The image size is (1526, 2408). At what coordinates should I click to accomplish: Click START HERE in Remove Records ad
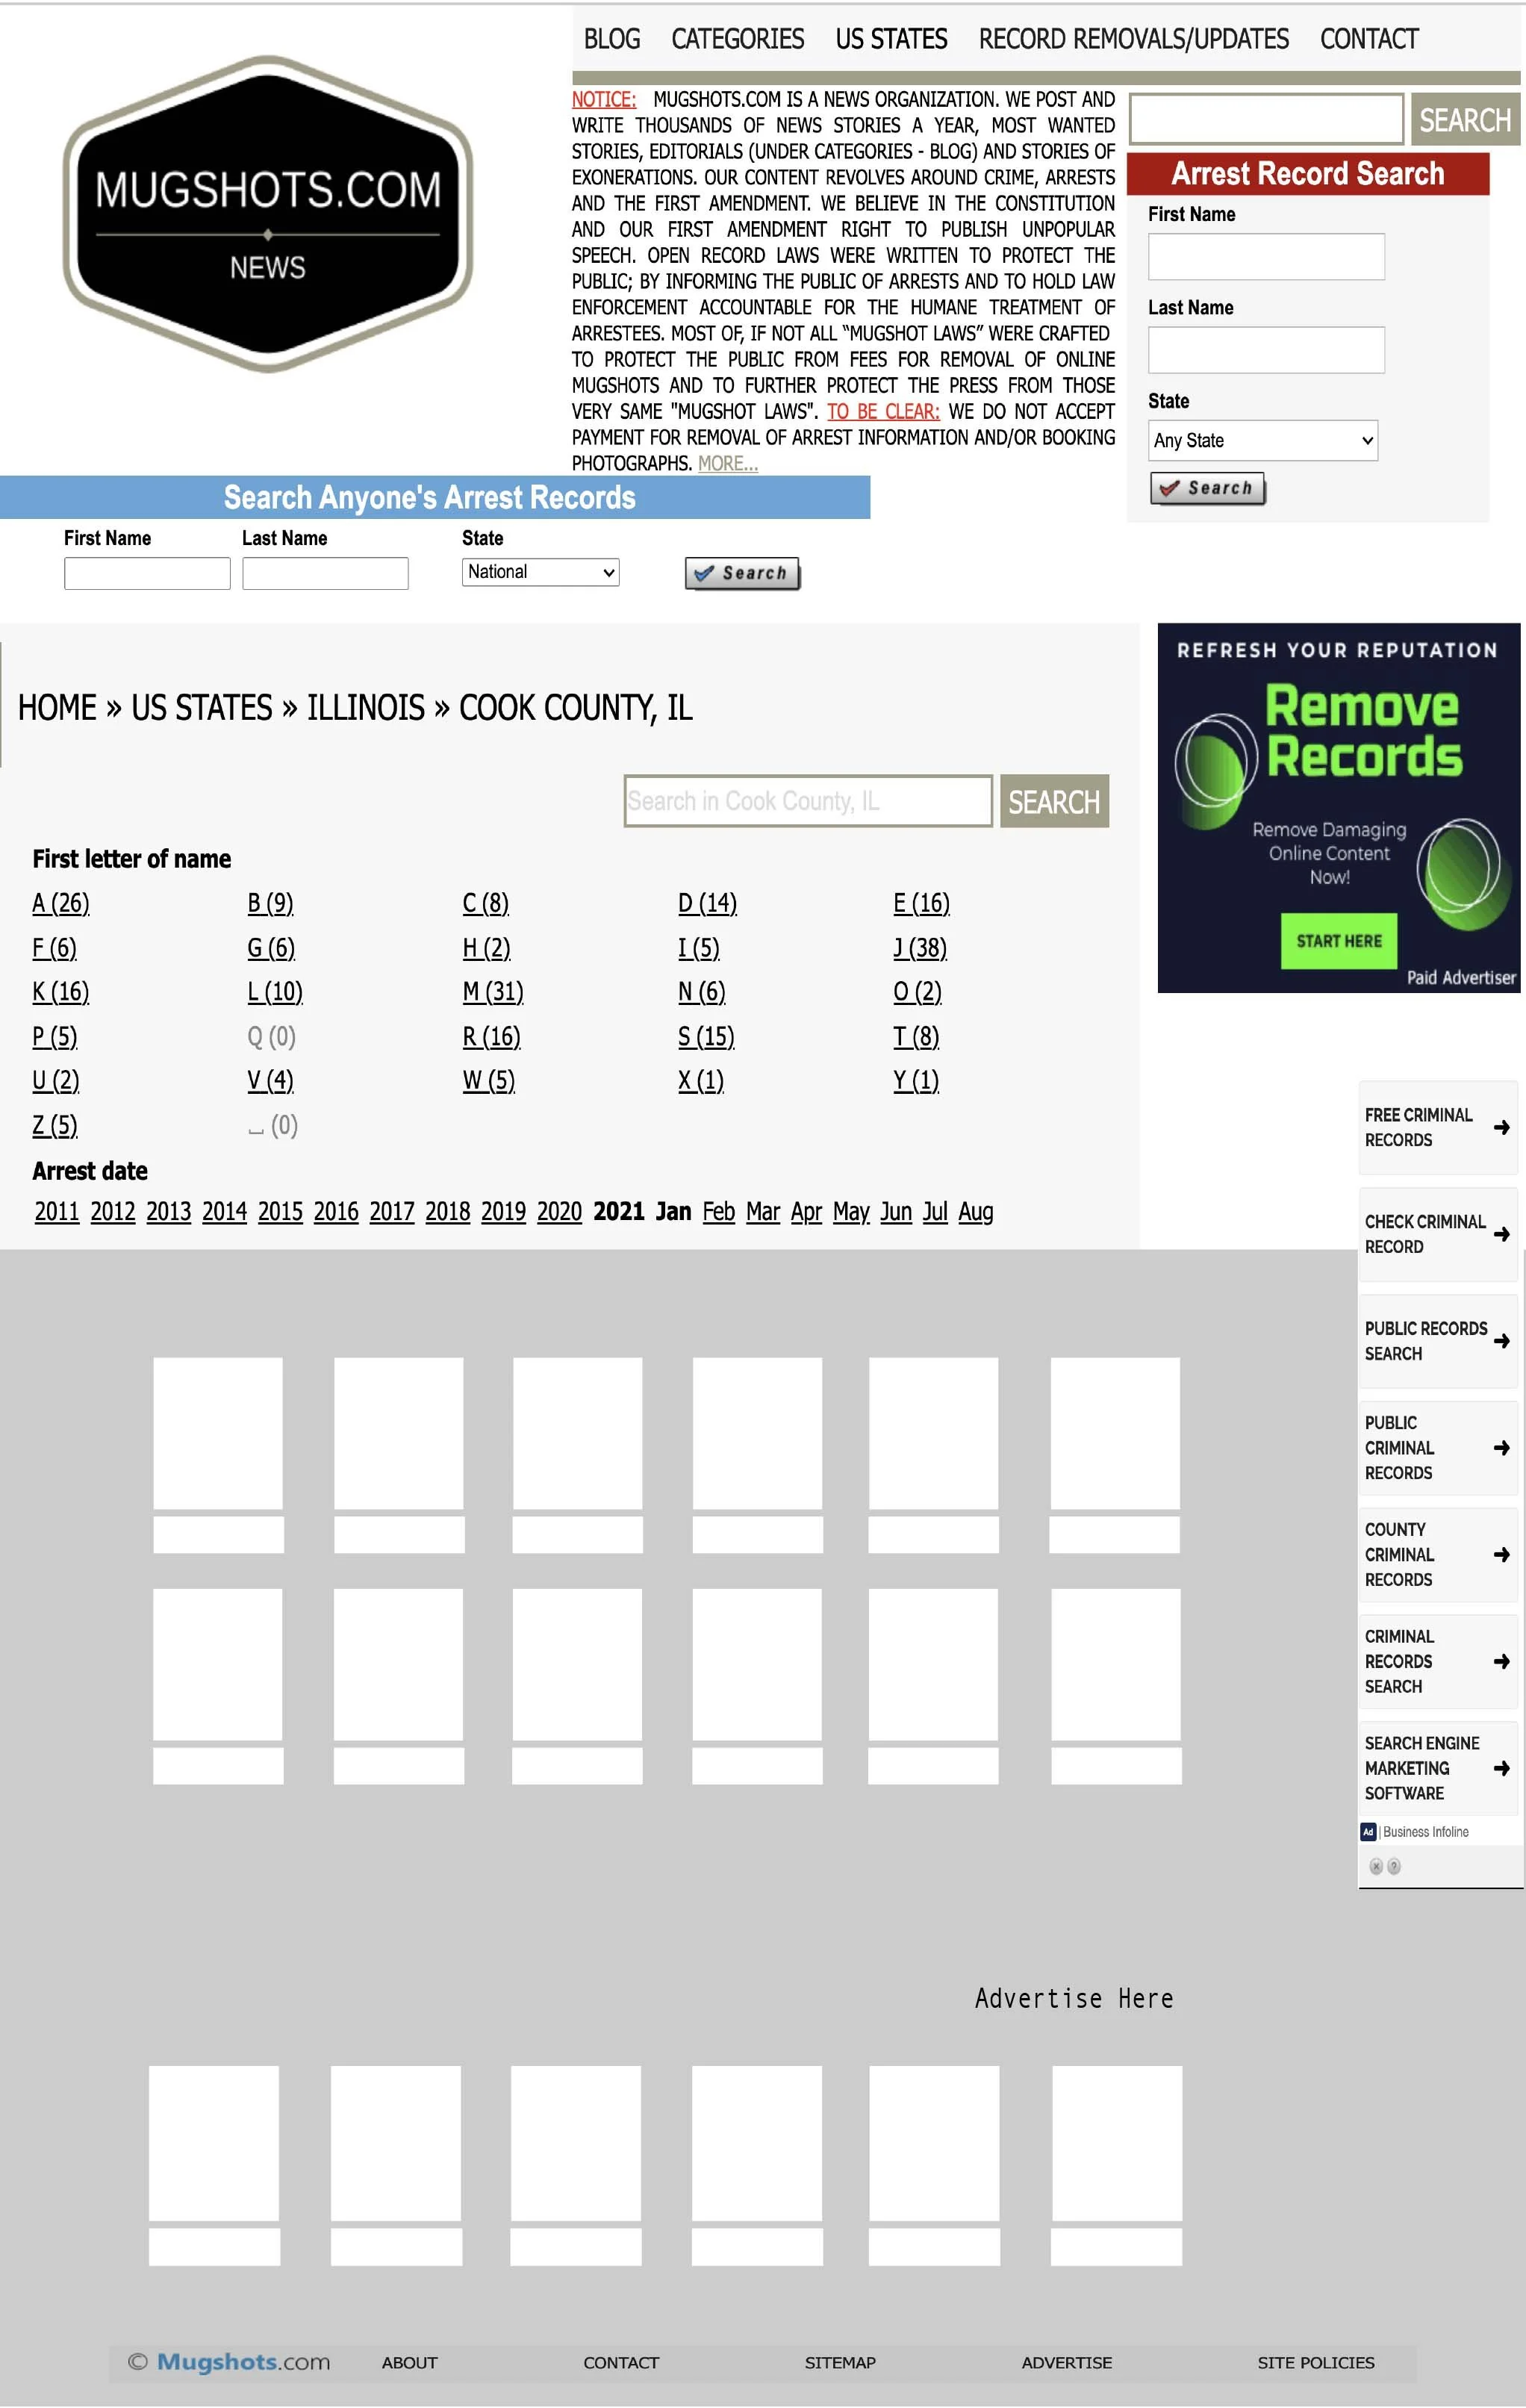tap(1339, 941)
